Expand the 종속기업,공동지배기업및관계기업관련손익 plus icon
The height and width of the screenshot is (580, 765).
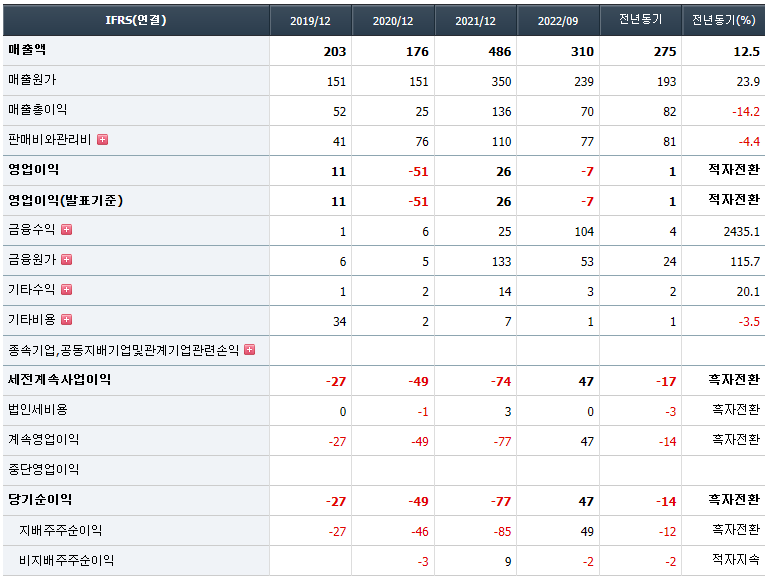click(249, 350)
